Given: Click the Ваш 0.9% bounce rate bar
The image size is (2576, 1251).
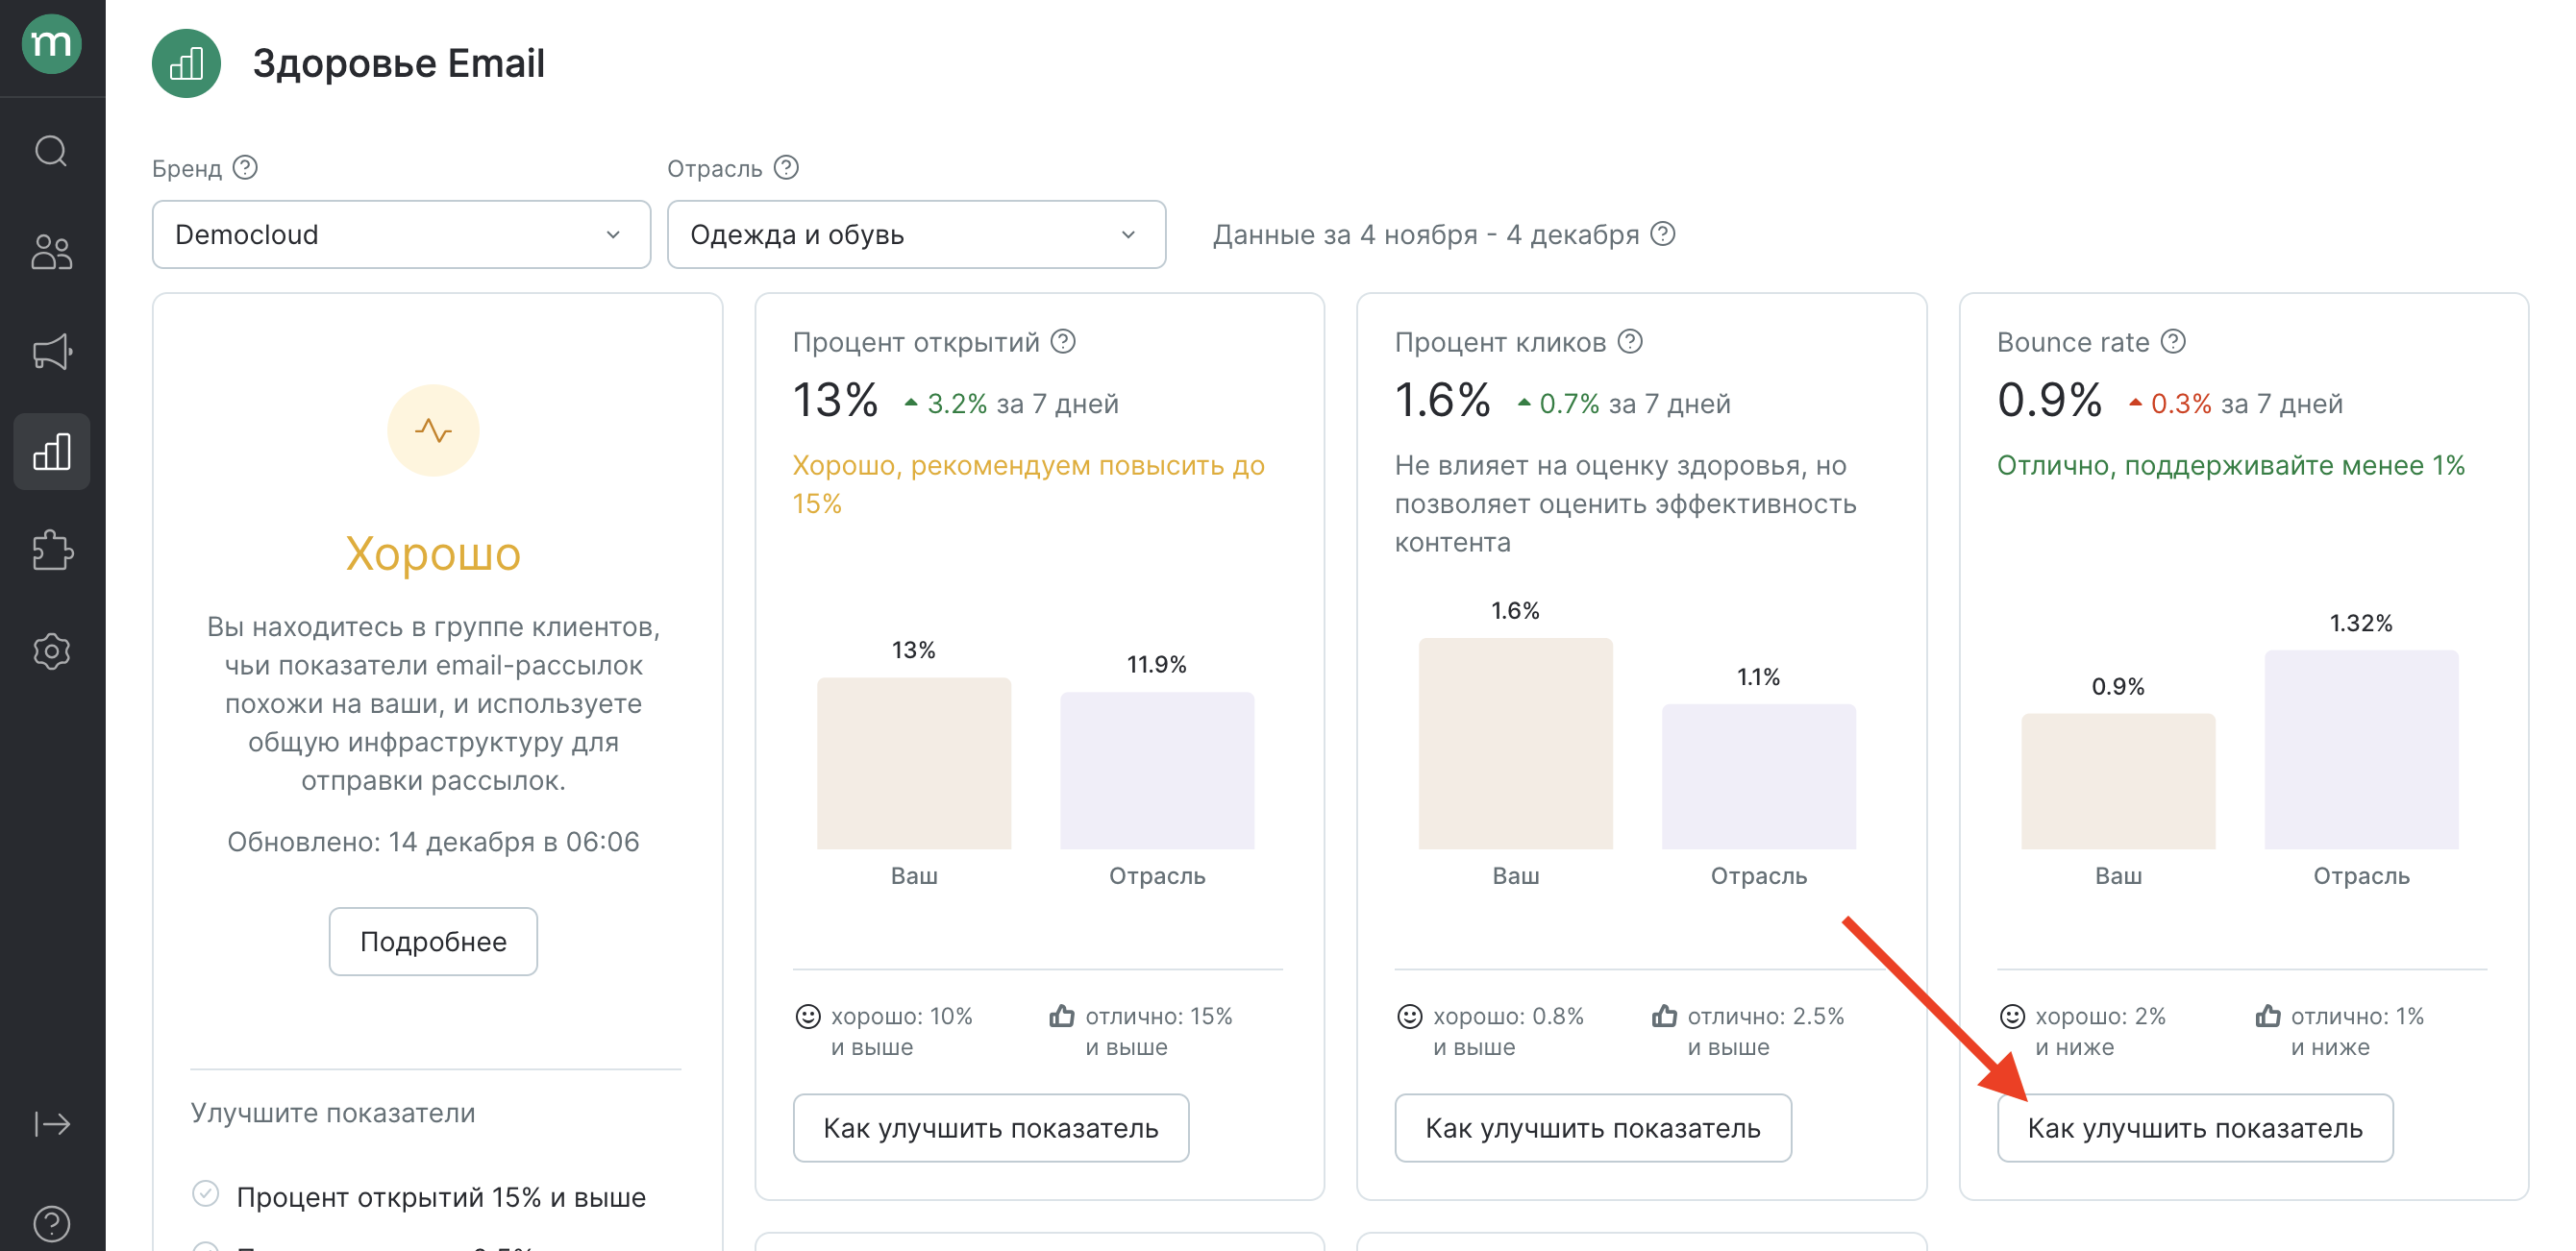Looking at the screenshot, I should click(2118, 782).
